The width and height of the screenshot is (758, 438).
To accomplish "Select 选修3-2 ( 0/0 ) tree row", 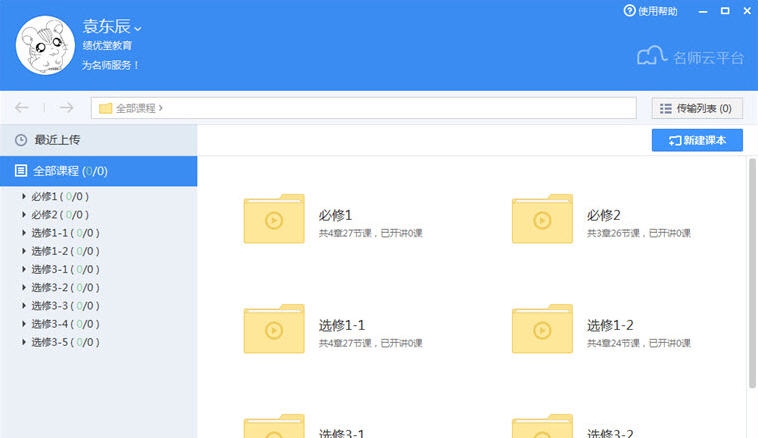I will [66, 287].
